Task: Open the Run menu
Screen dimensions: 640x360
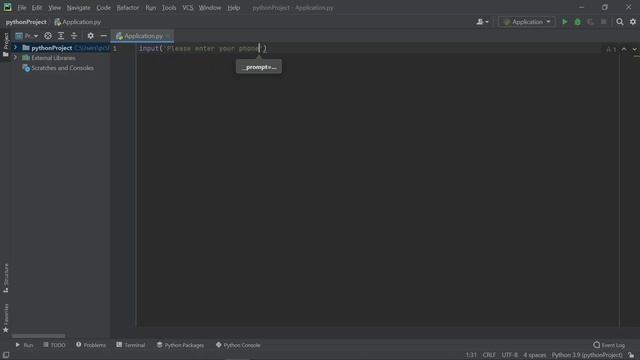Action: click(x=151, y=8)
